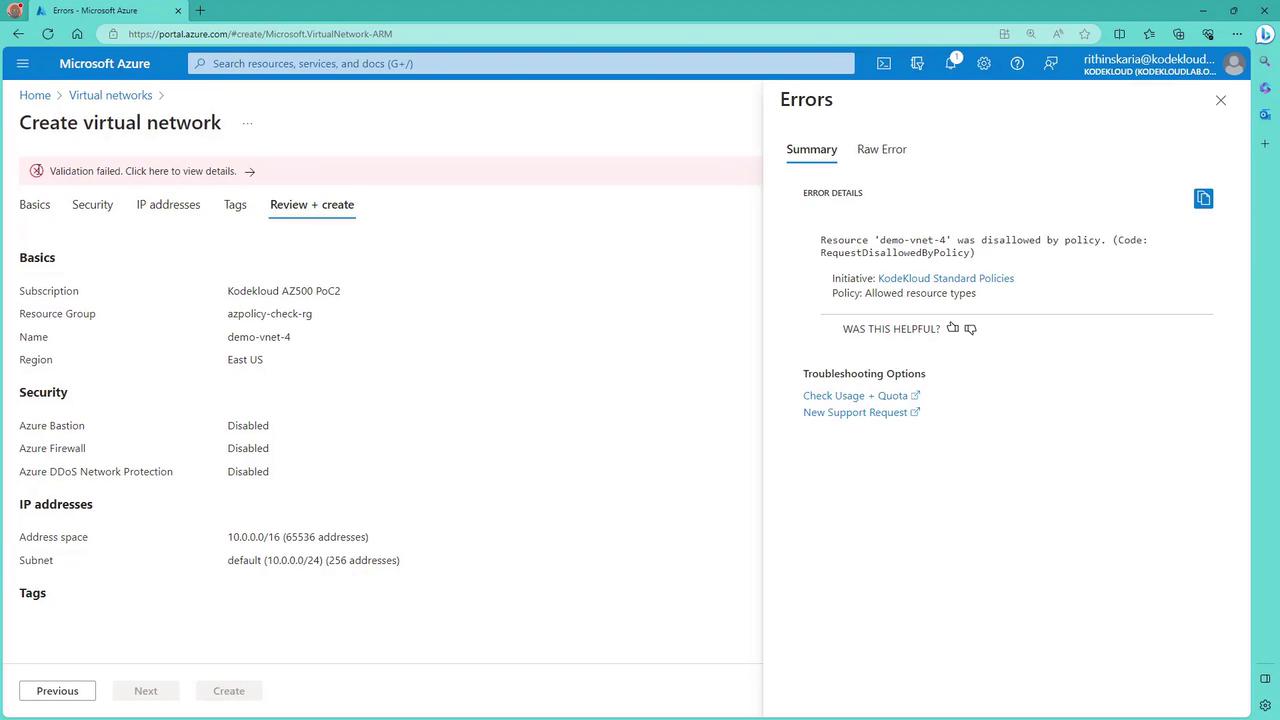Click the 'East US' region value
This screenshot has height=720, width=1280.
tap(245, 360)
